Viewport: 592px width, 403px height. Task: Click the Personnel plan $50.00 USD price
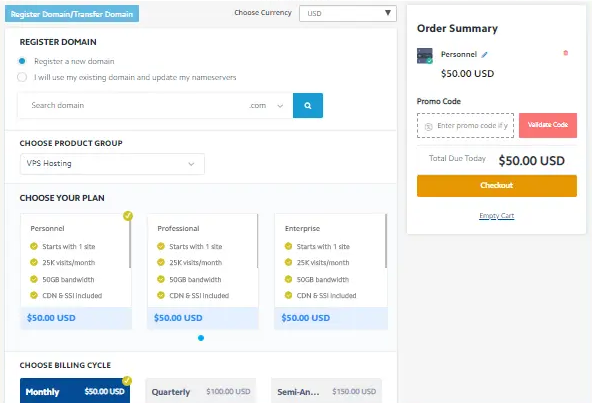pos(51,318)
